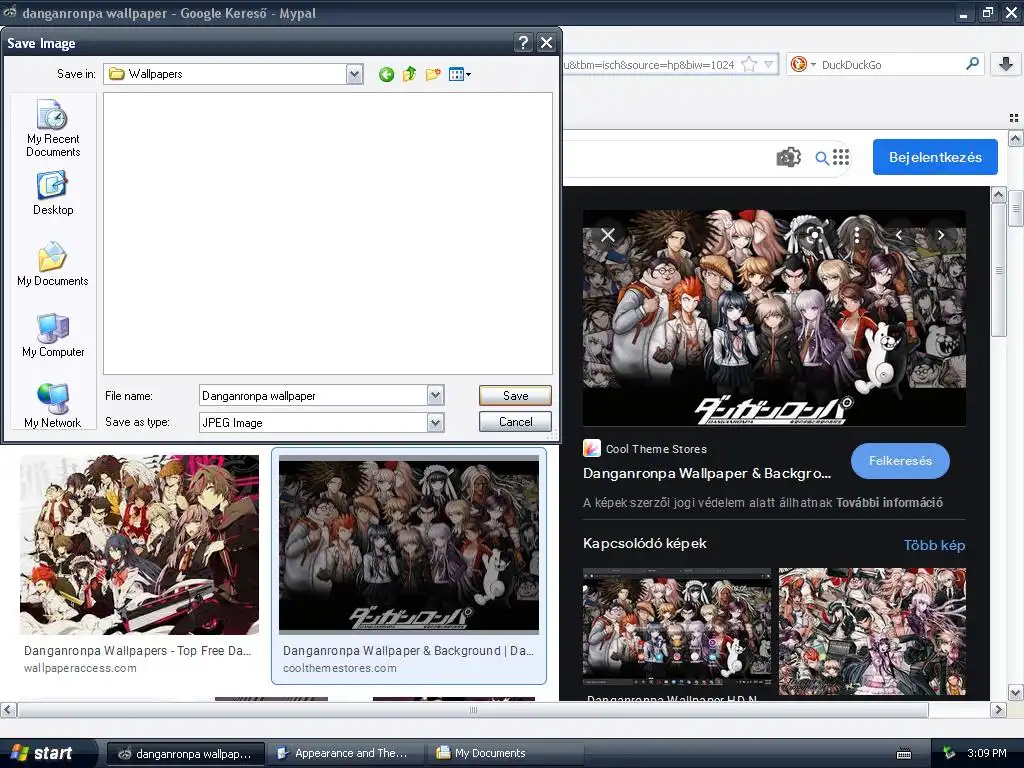Switch to Appearance and Themes taskbar item
Screen dimensions: 1024x768
pos(344,753)
